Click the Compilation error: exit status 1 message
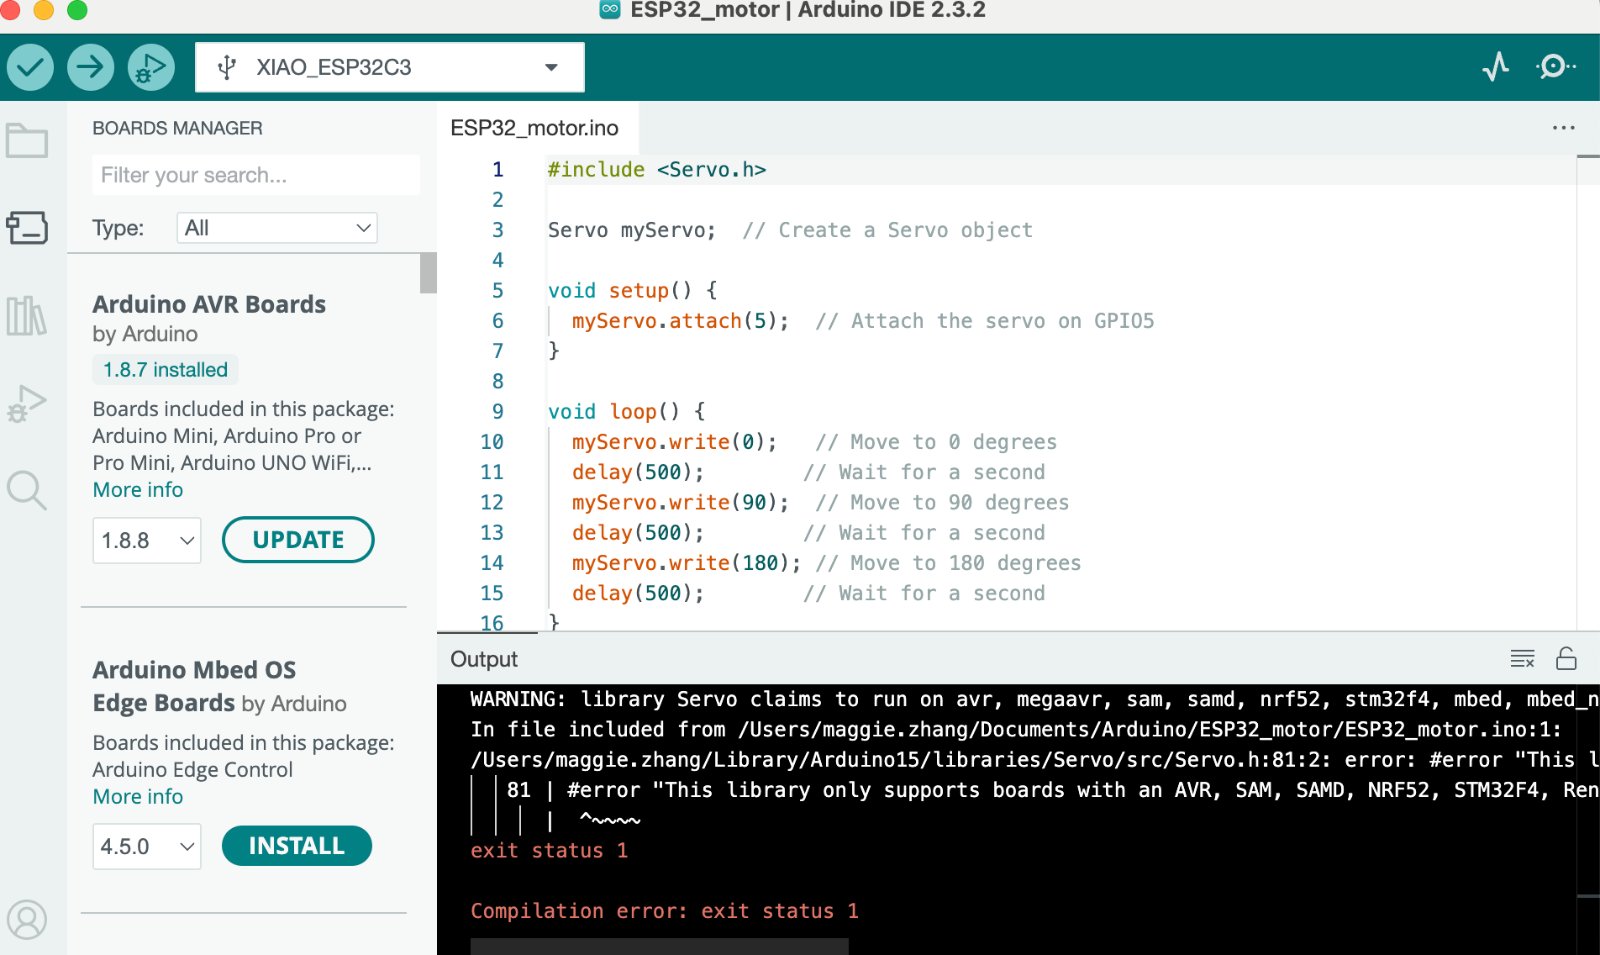Screen dimensions: 1600x955 click(664, 911)
